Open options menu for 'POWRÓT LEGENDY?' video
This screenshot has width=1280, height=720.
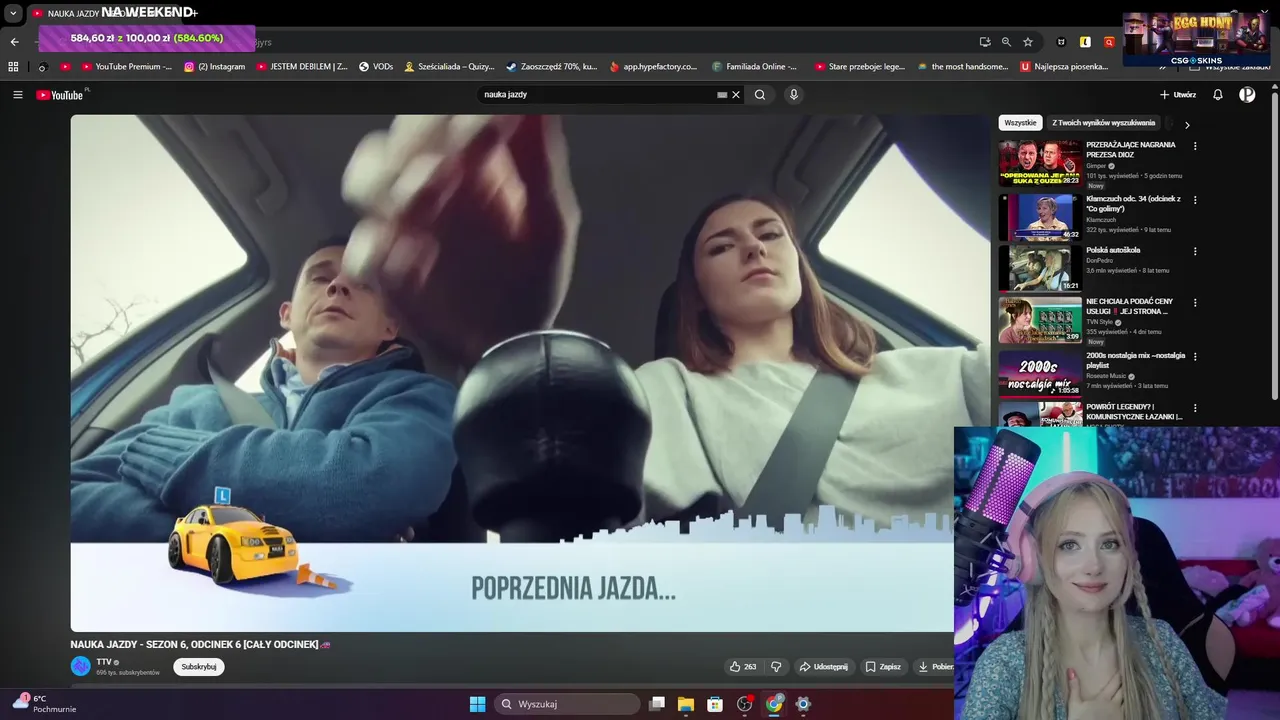click(x=1194, y=408)
